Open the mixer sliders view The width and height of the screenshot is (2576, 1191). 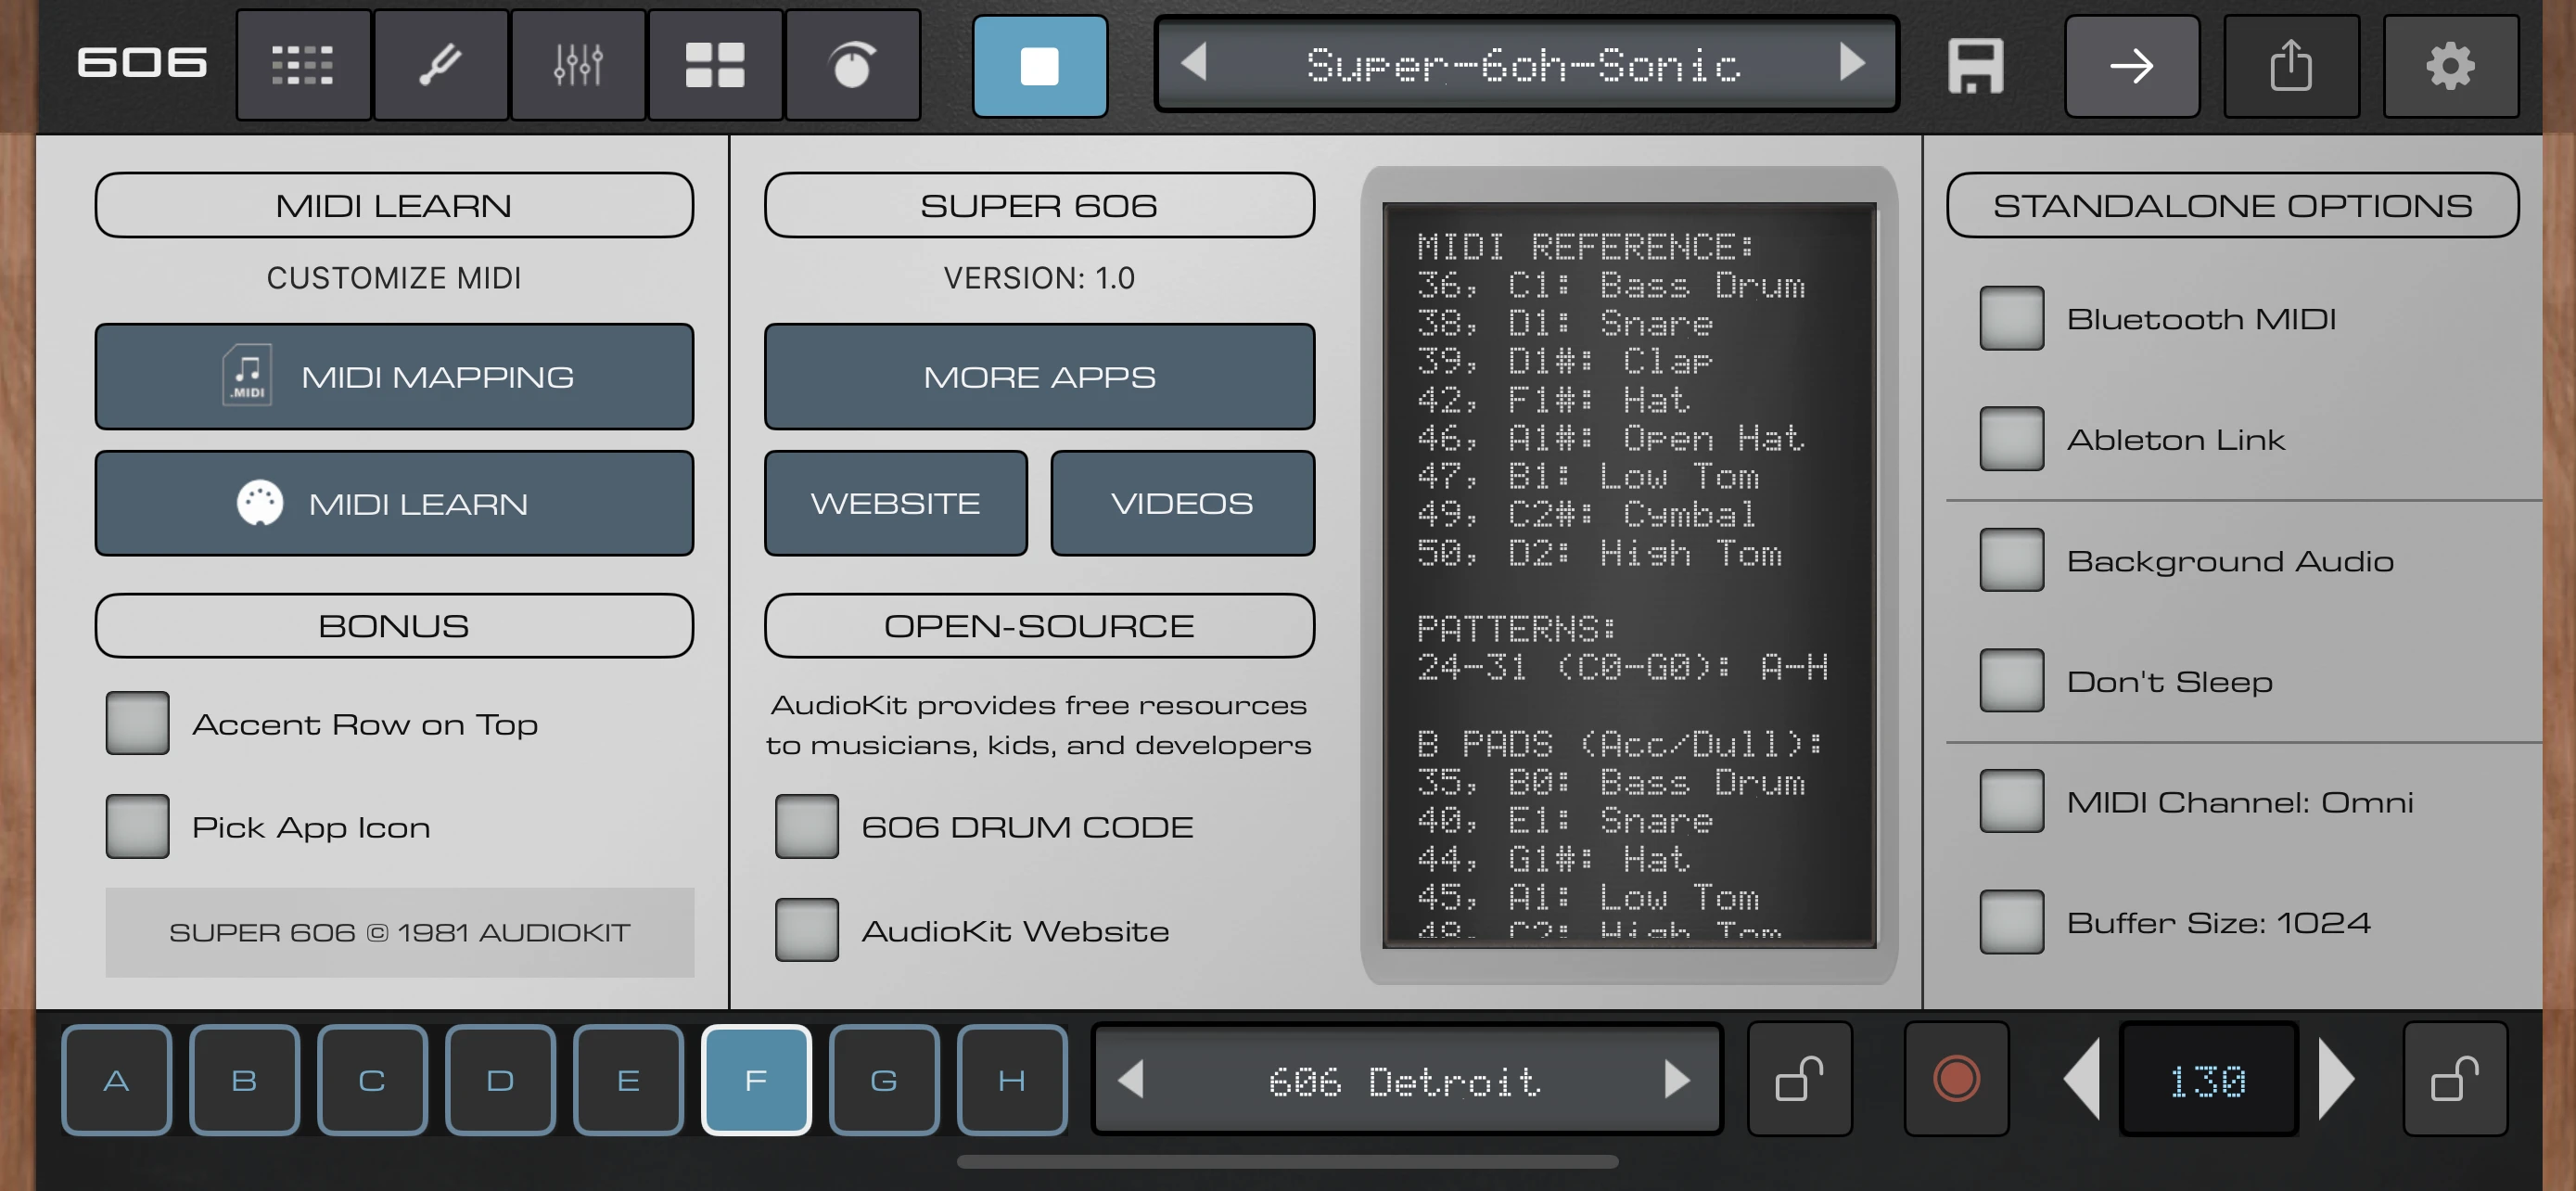578,66
